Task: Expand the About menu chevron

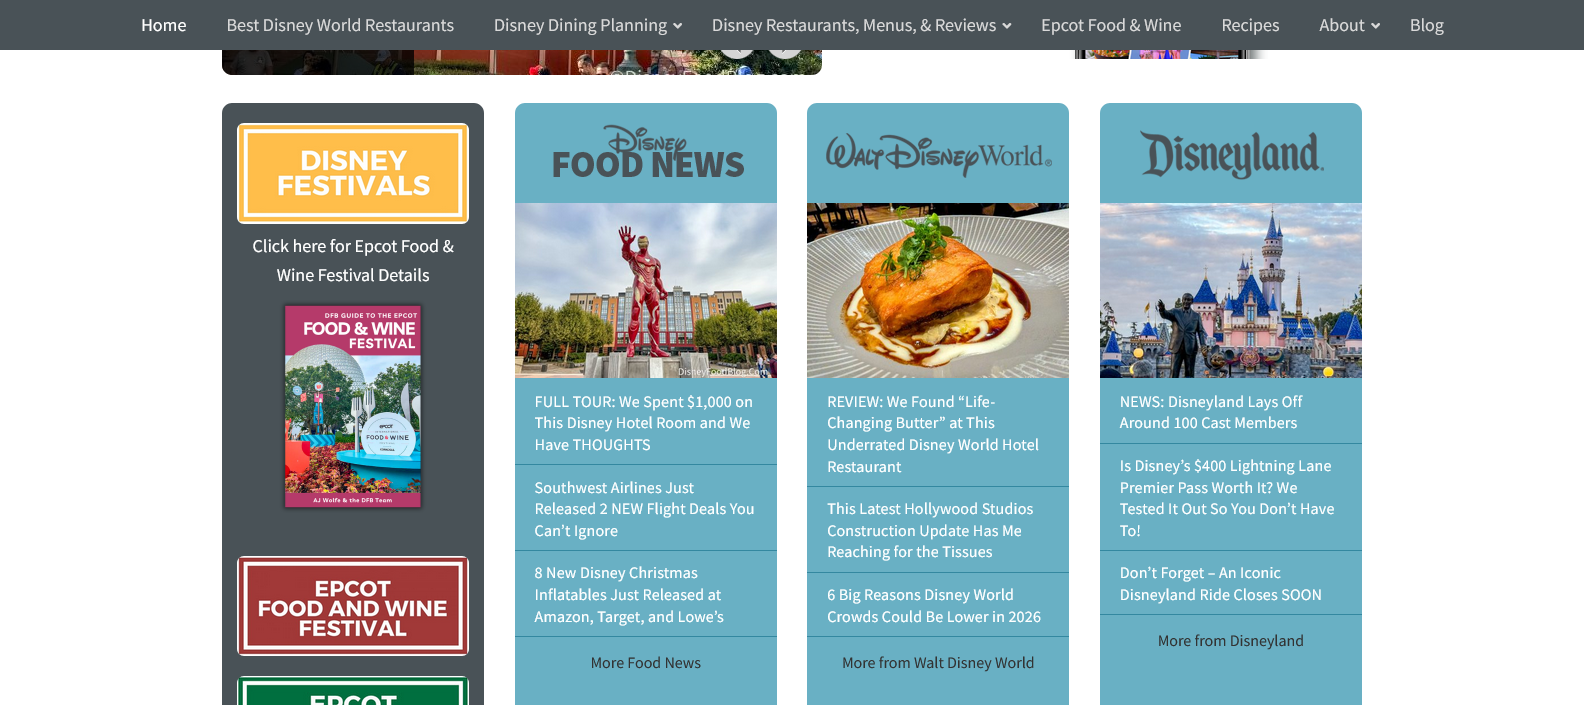Action: click(1376, 26)
